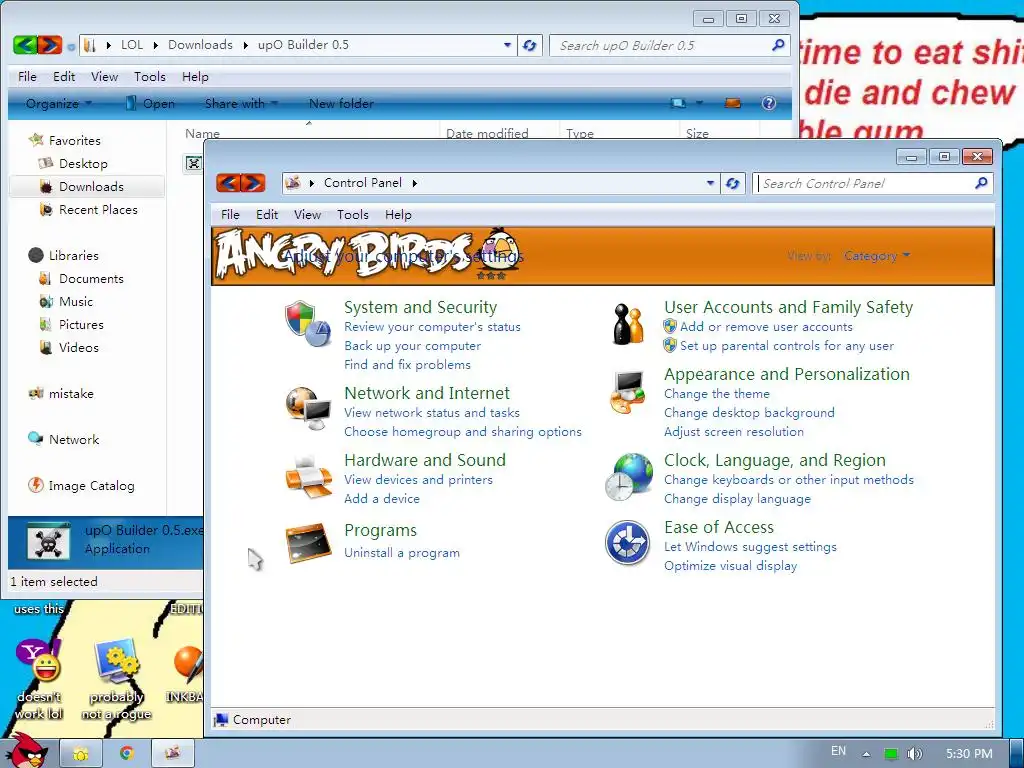
Task: Click Control Panel search magnifier icon
Action: click(980, 184)
